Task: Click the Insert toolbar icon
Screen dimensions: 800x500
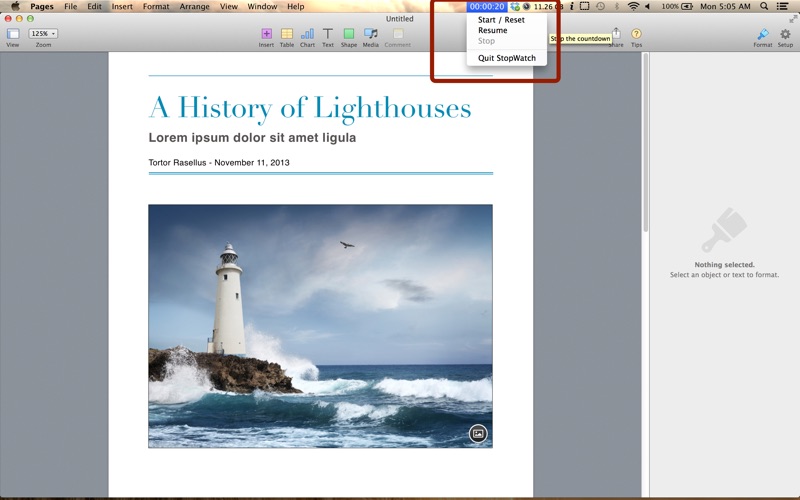Action: click(266, 34)
